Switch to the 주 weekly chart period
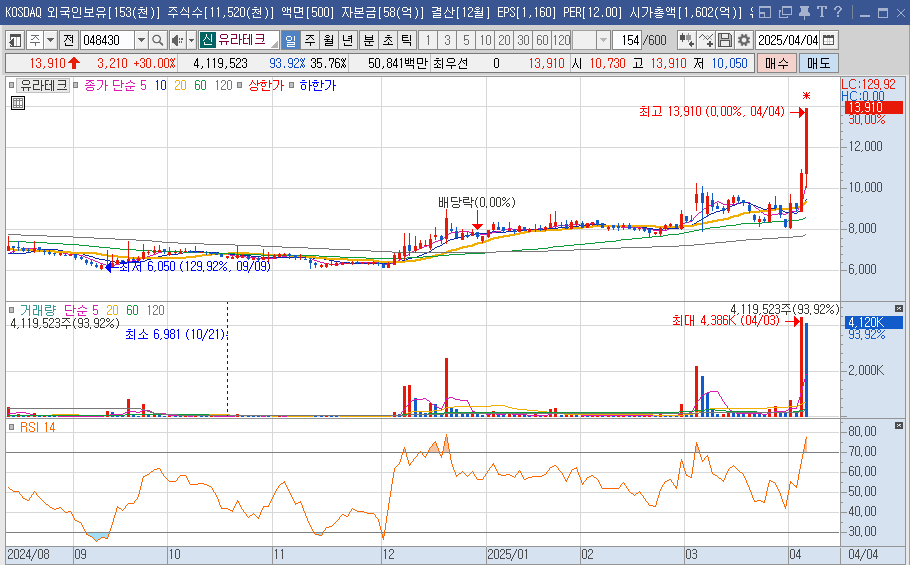The width and height of the screenshot is (910, 565). [310, 40]
